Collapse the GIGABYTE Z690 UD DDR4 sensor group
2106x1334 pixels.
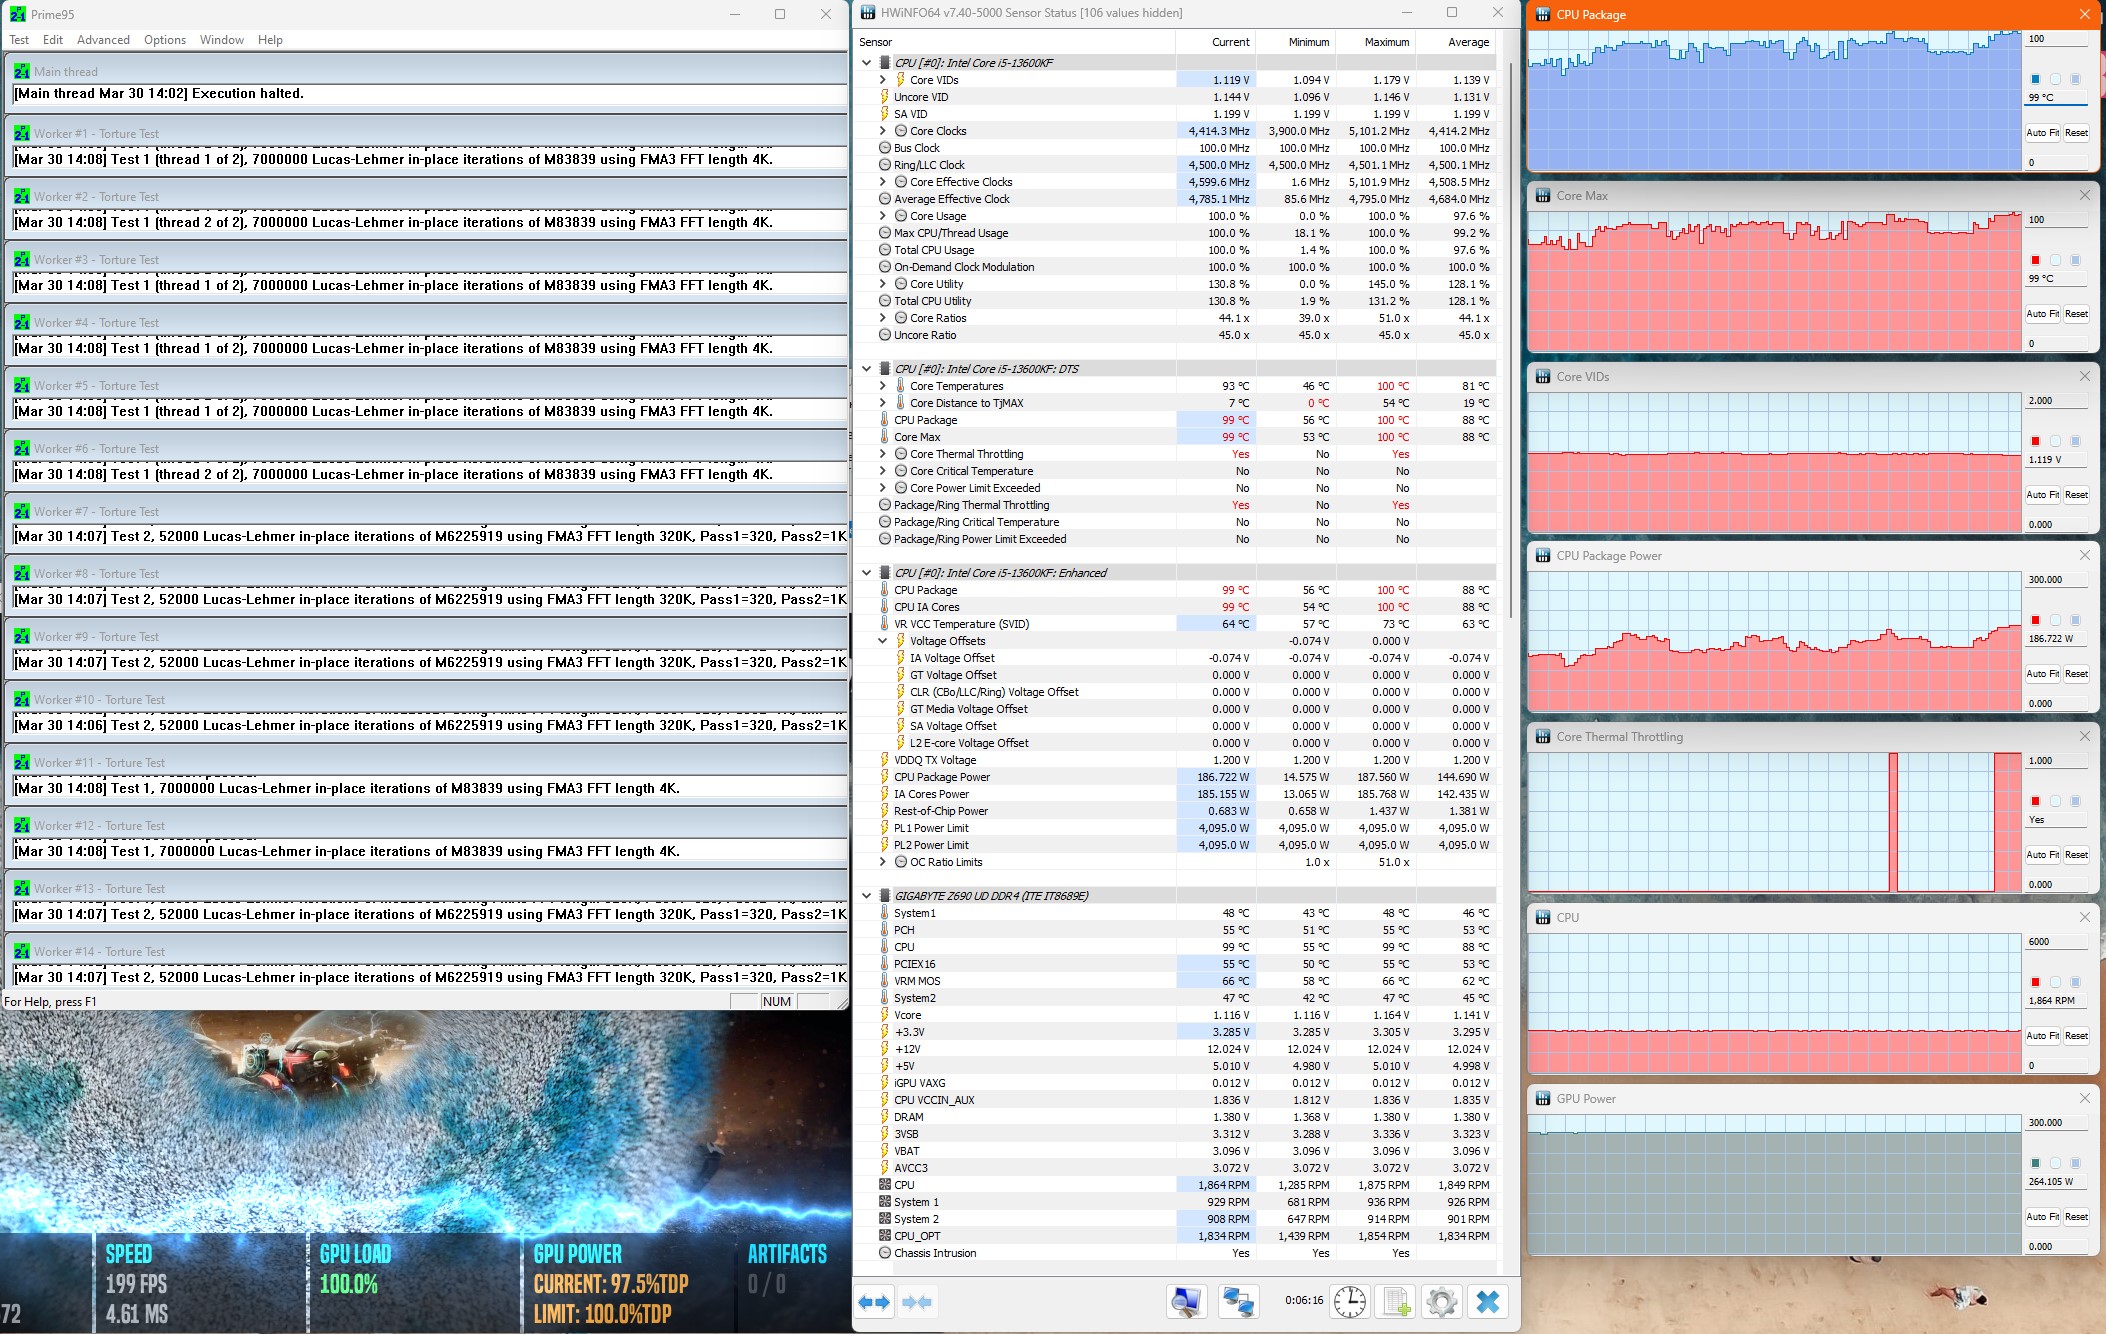(x=866, y=896)
